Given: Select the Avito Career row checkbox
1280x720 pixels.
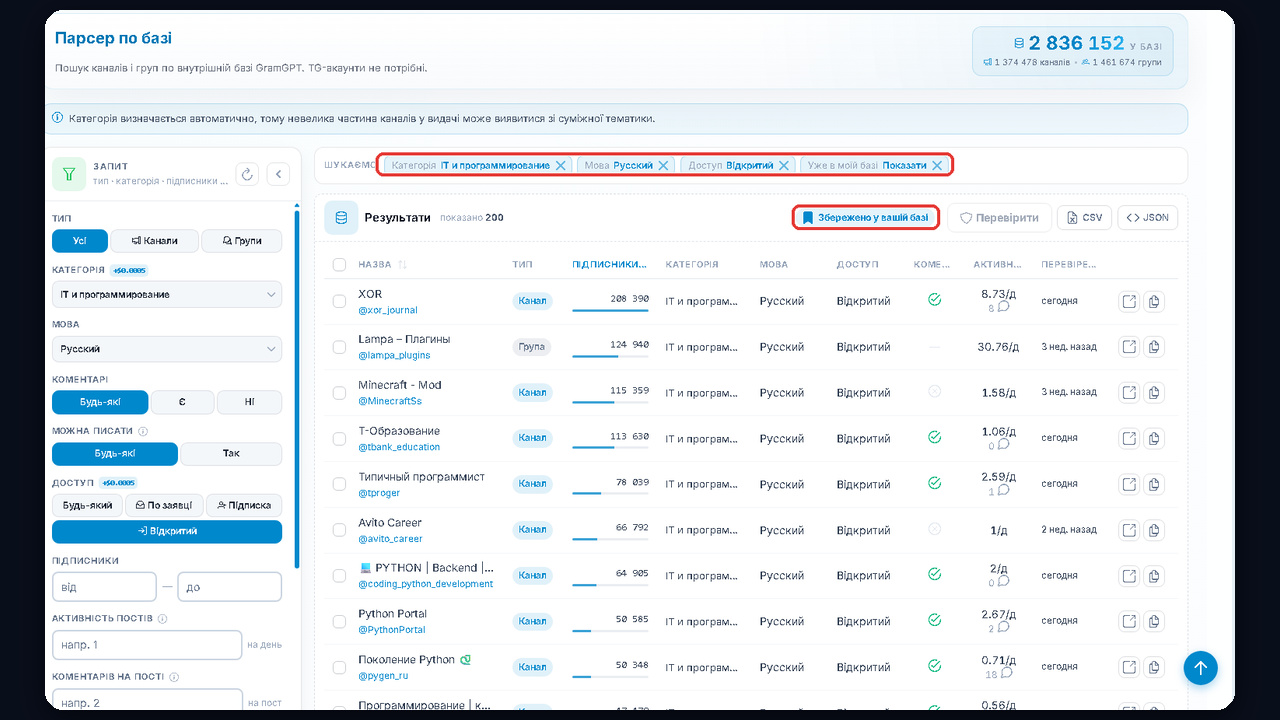Looking at the screenshot, I should (339, 530).
